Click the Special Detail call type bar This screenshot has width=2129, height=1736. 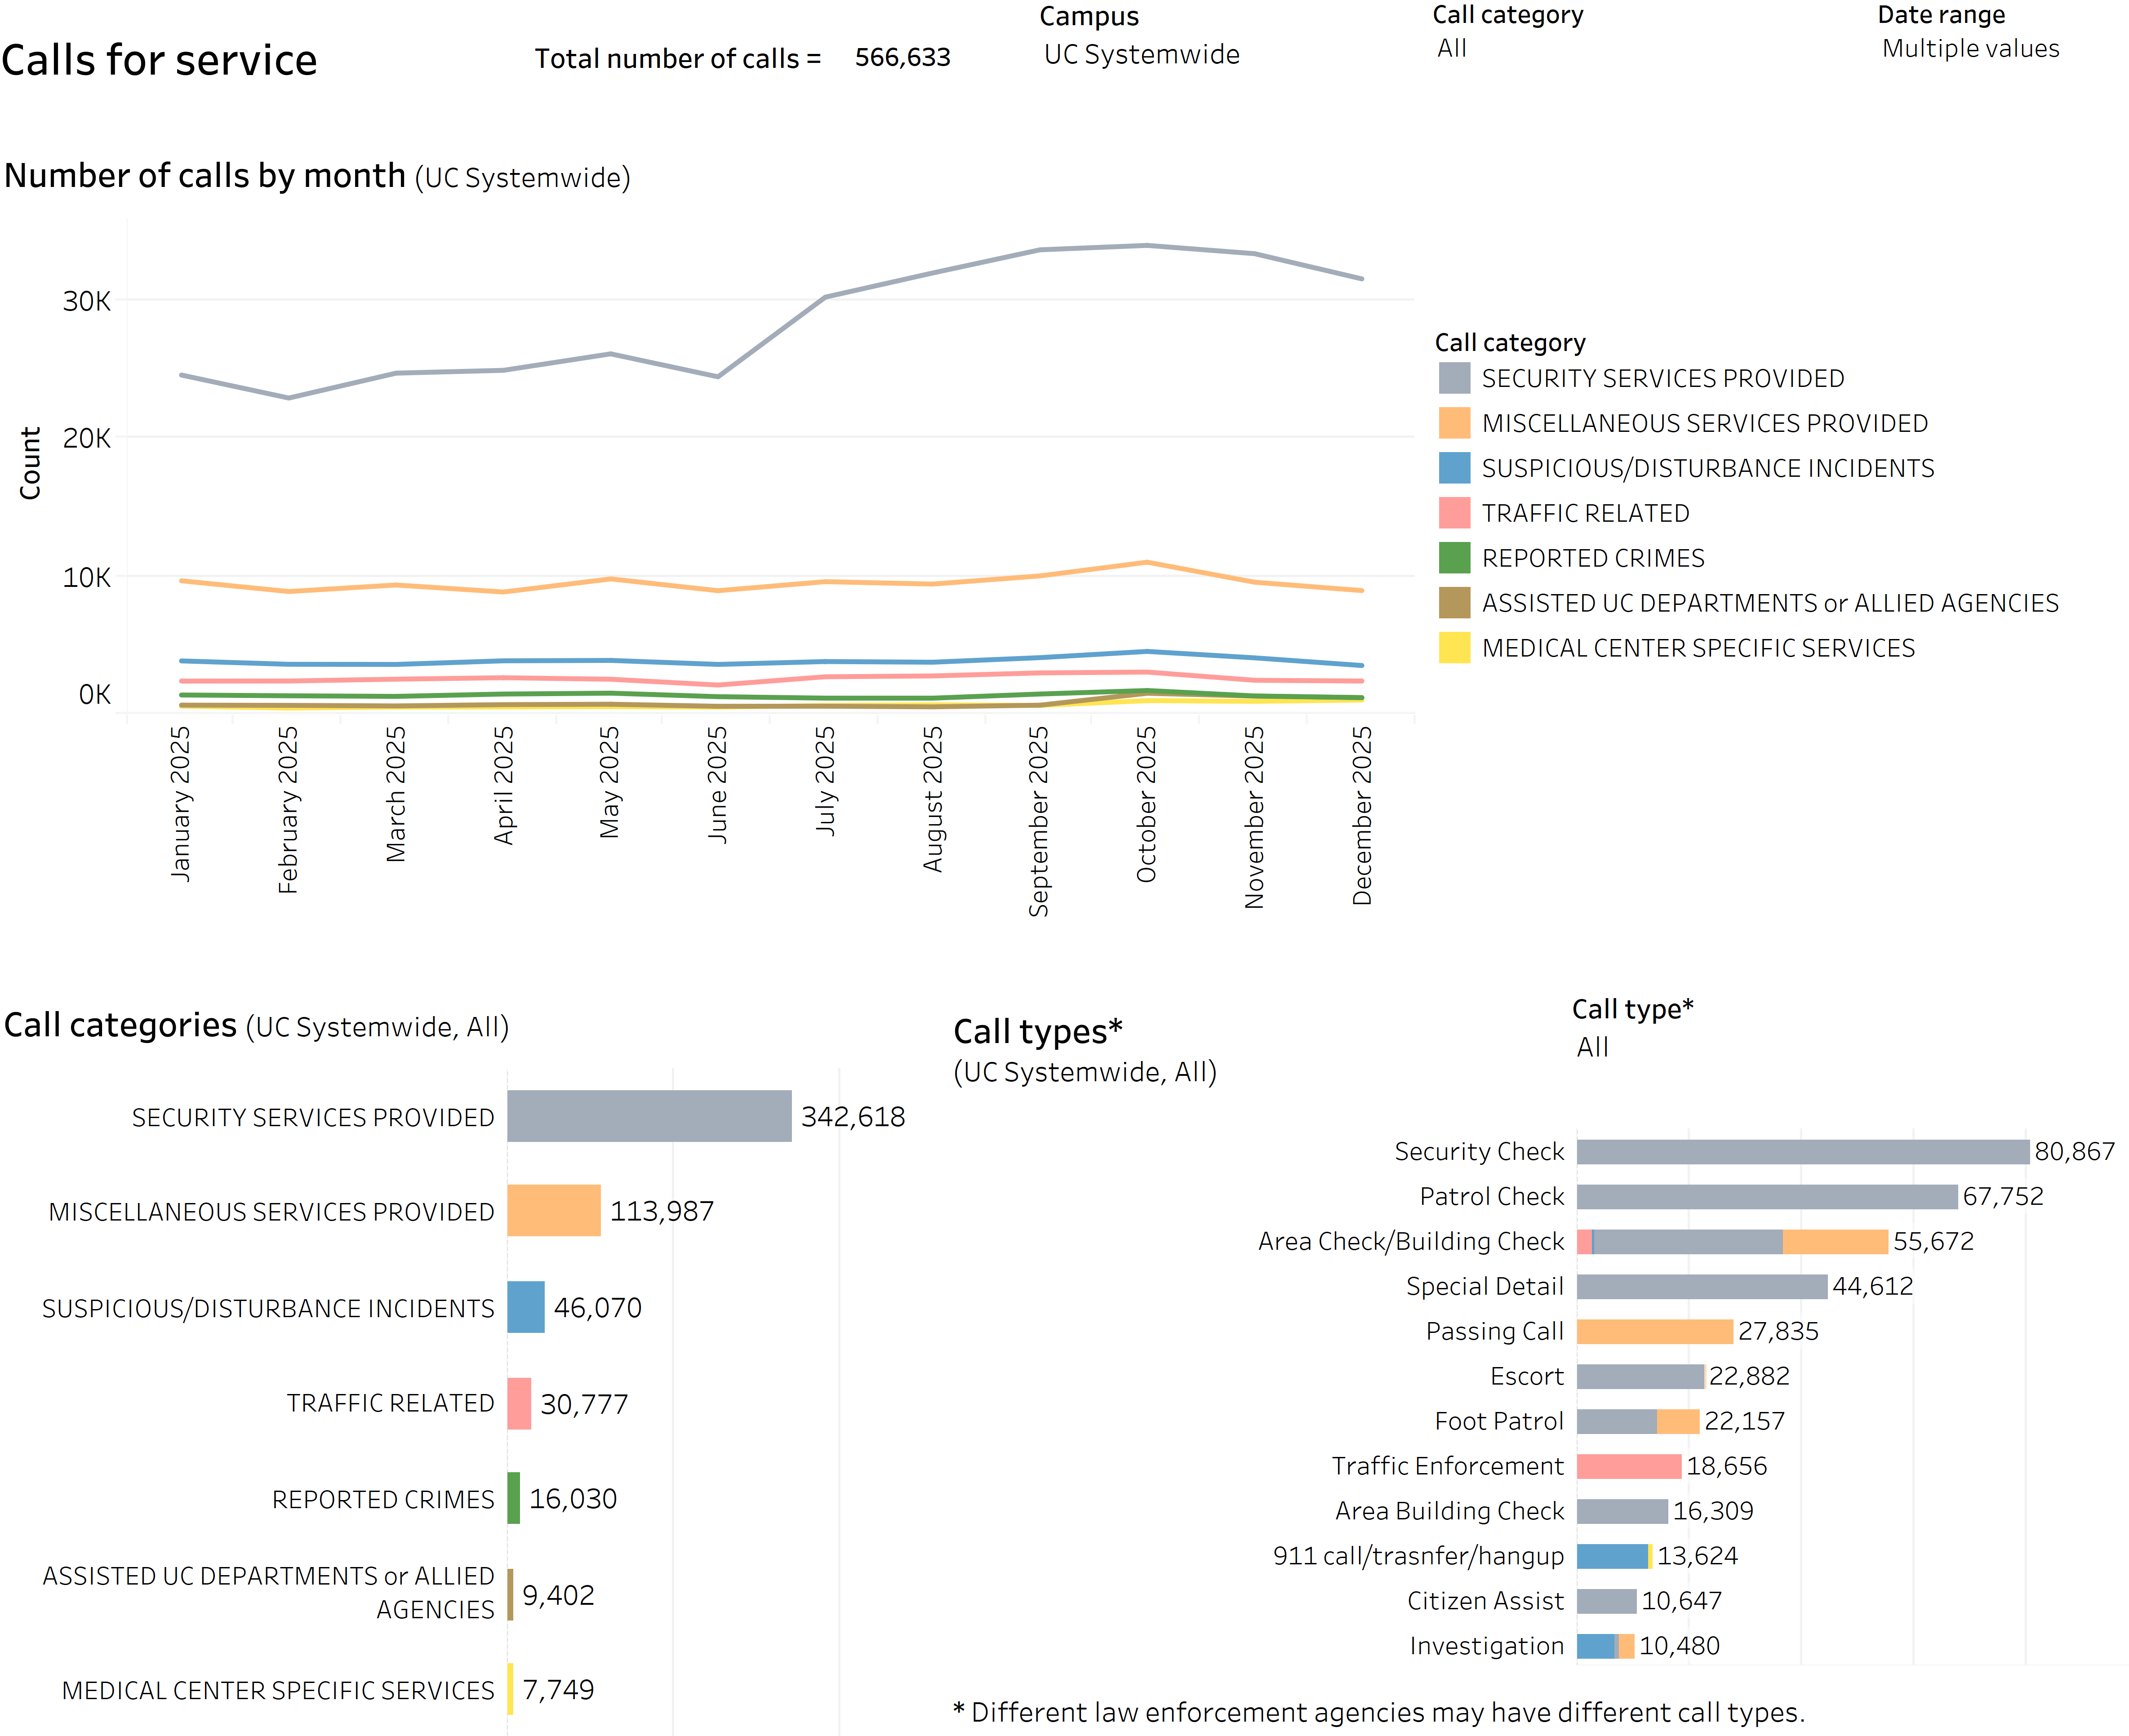[1702, 1286]
